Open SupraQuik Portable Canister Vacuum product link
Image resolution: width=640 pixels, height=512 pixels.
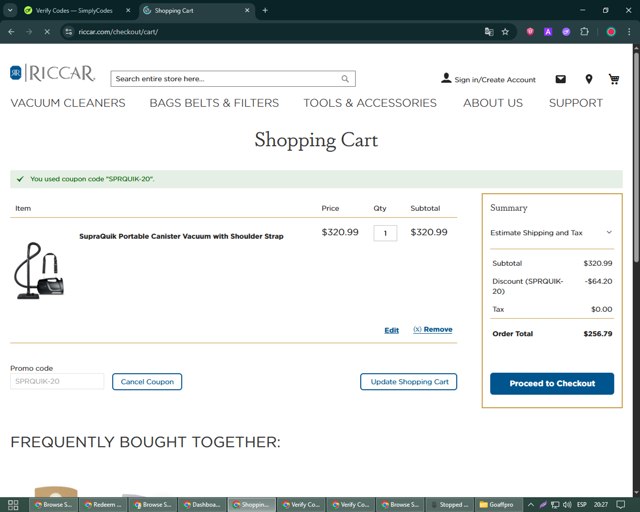[181, 236]
